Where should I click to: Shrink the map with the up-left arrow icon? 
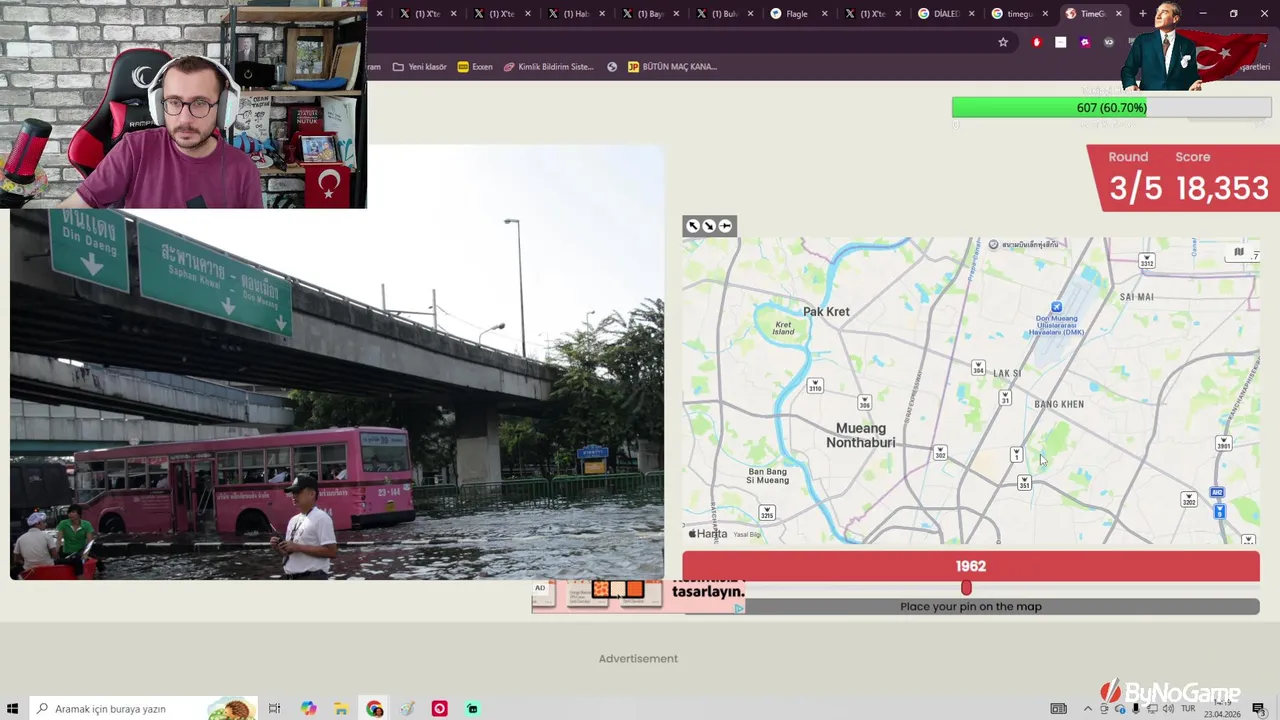[692, 226]
